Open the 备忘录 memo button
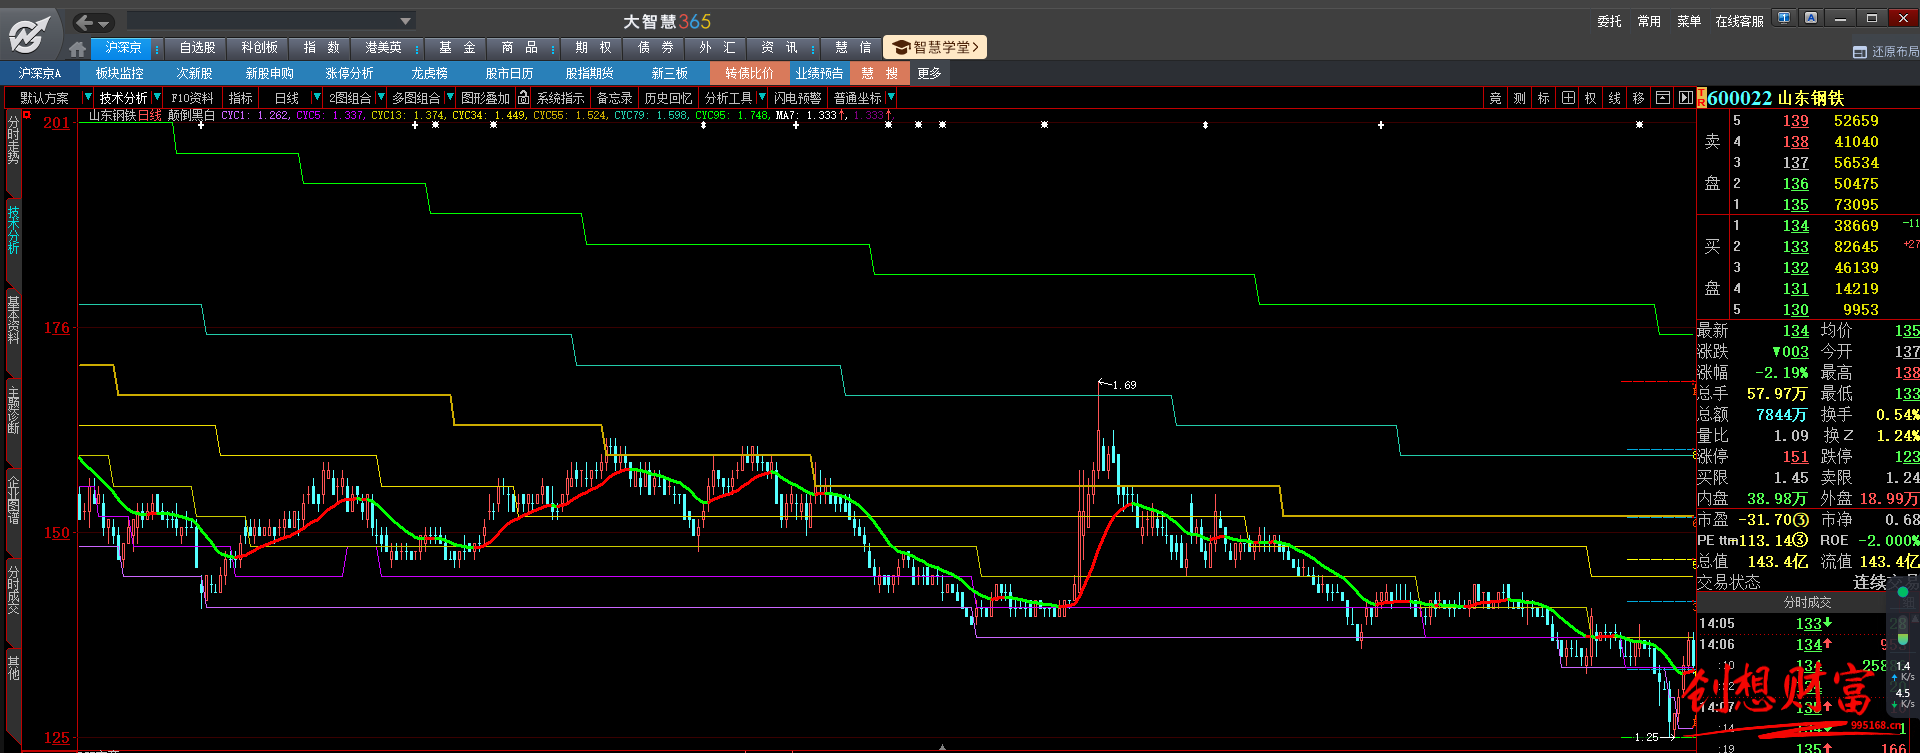This screenshot has height=753, width=1920. click(x=614, y=98)
